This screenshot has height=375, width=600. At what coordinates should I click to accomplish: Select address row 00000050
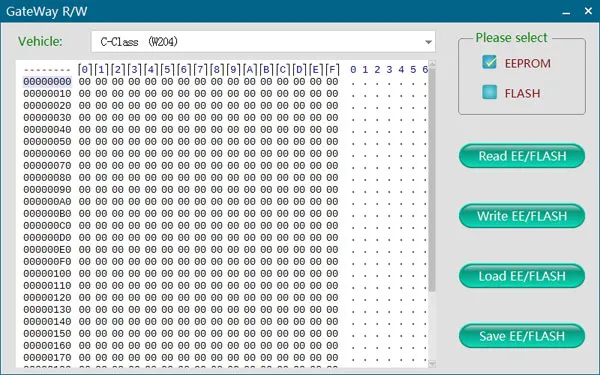pyautogui.click(x=47, y=142)
